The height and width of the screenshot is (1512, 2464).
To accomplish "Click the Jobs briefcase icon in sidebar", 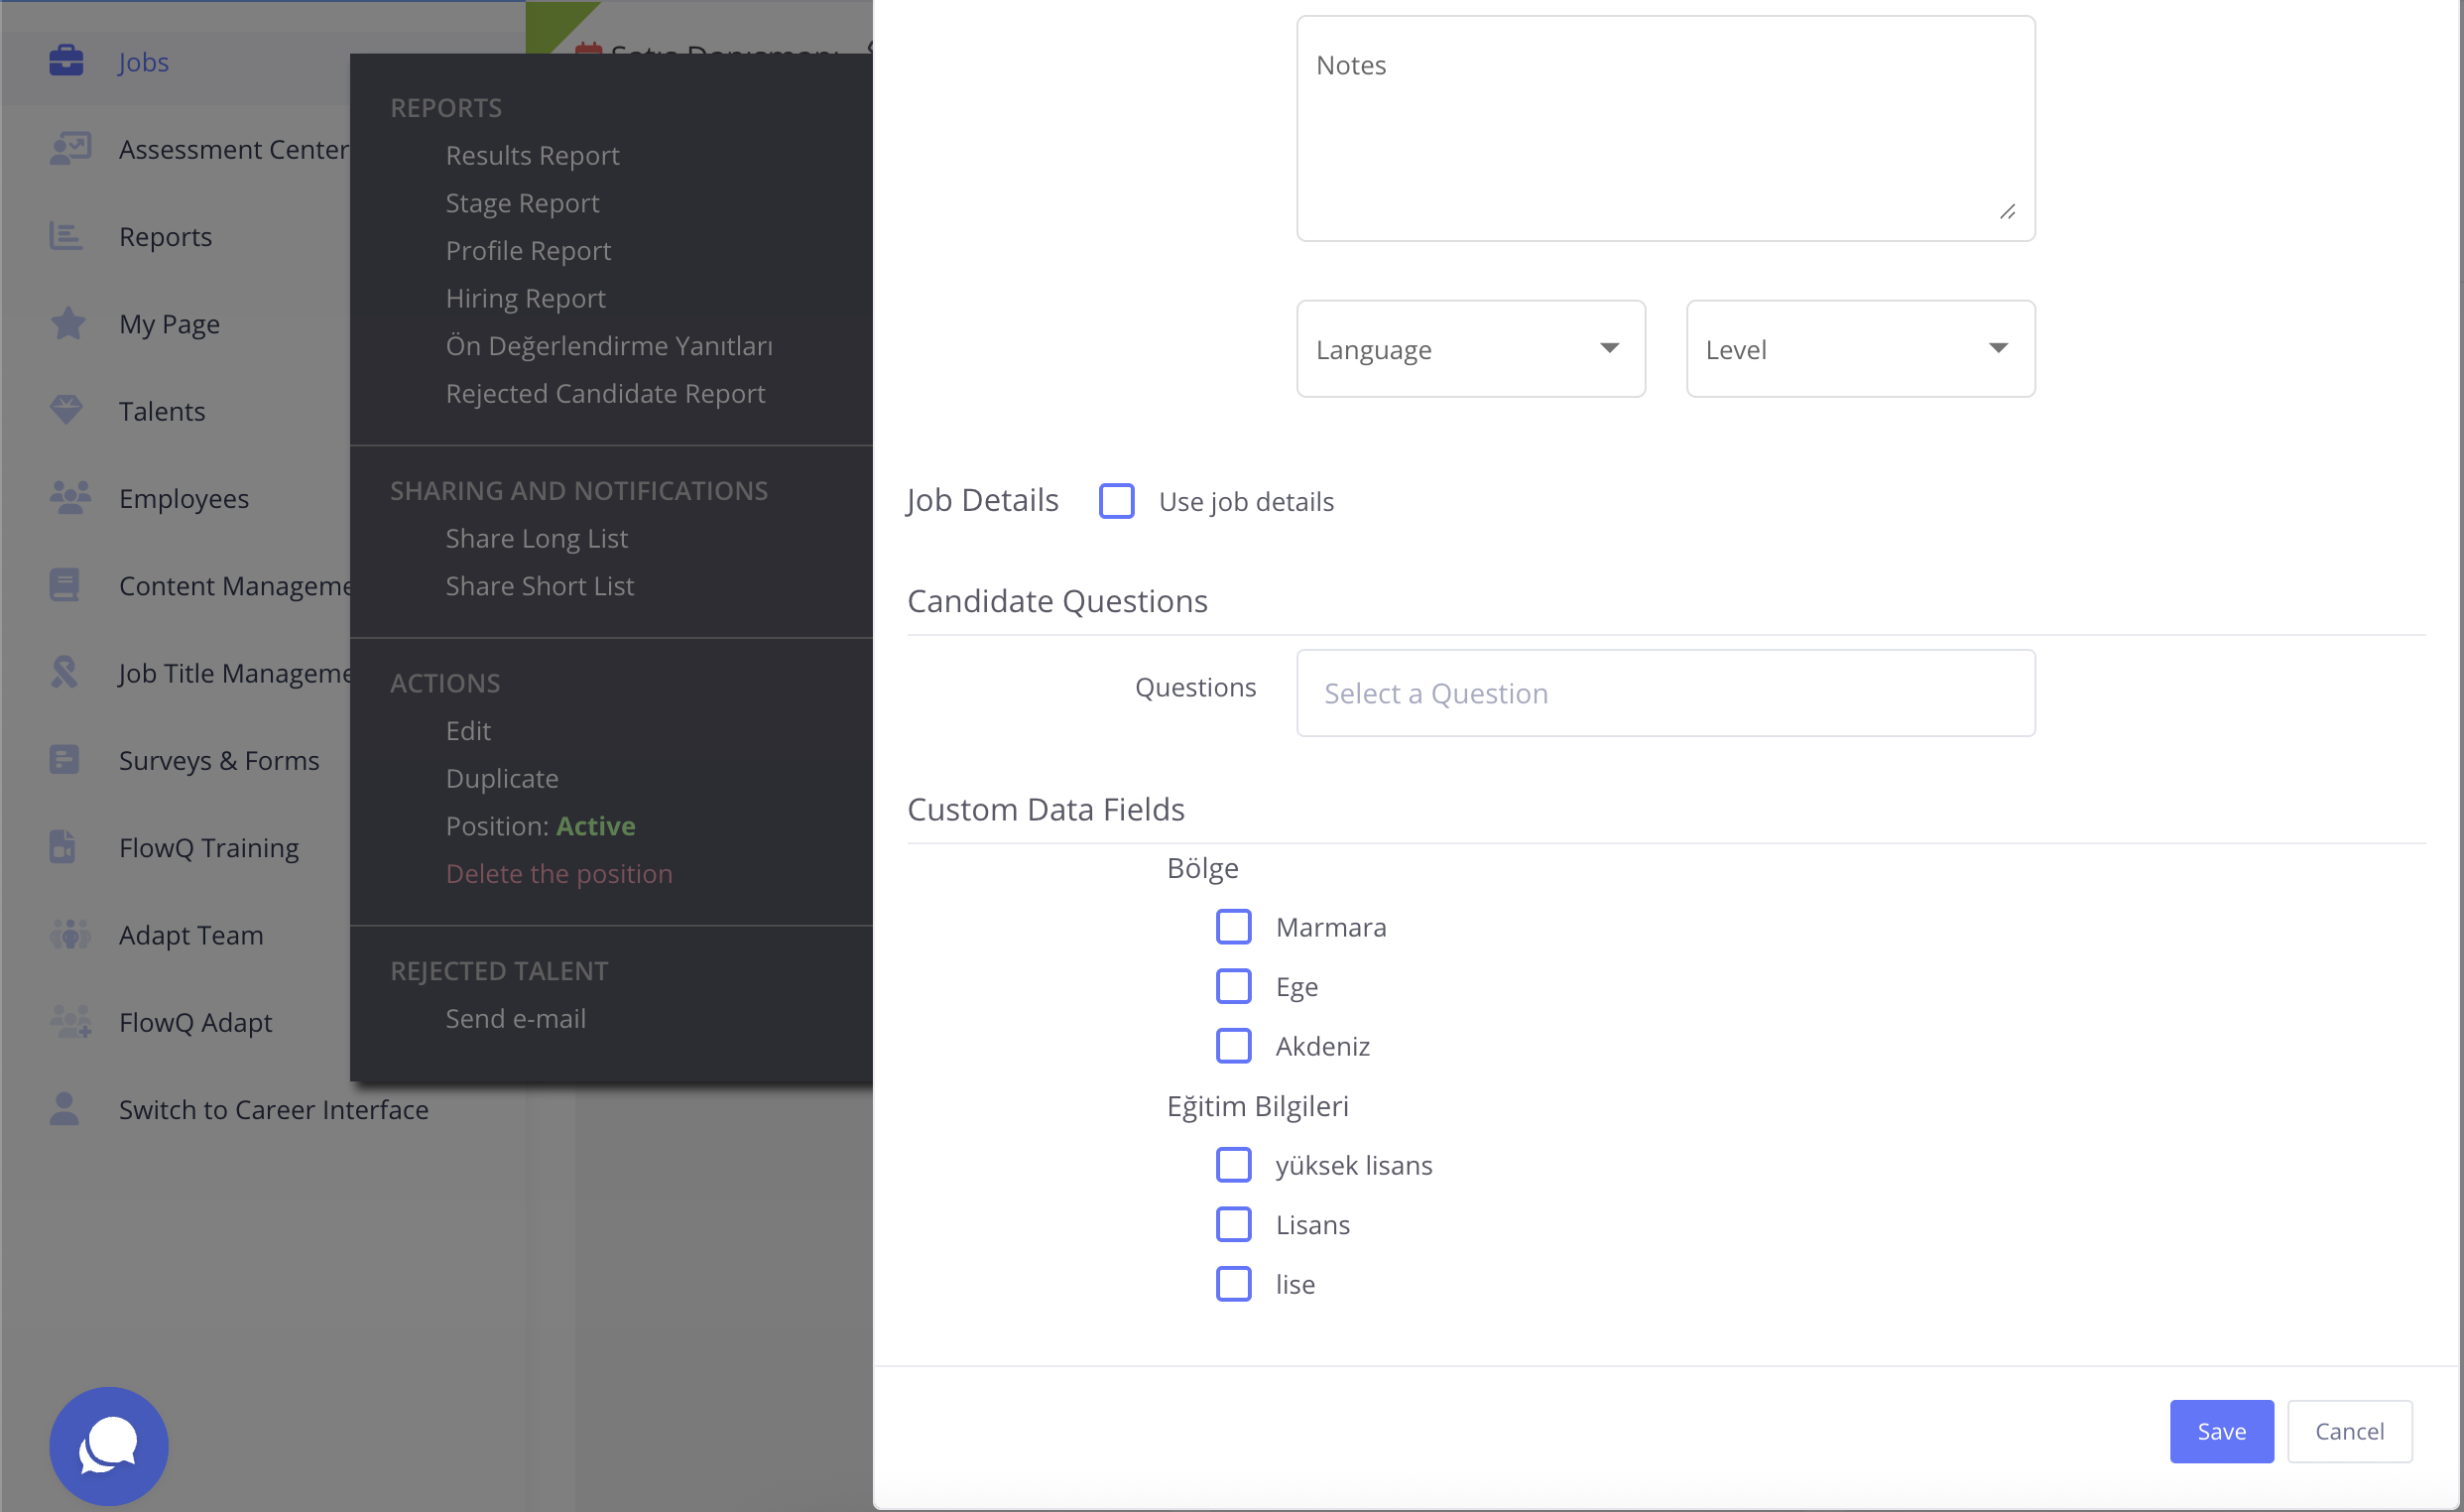I will tap(66, 61).
